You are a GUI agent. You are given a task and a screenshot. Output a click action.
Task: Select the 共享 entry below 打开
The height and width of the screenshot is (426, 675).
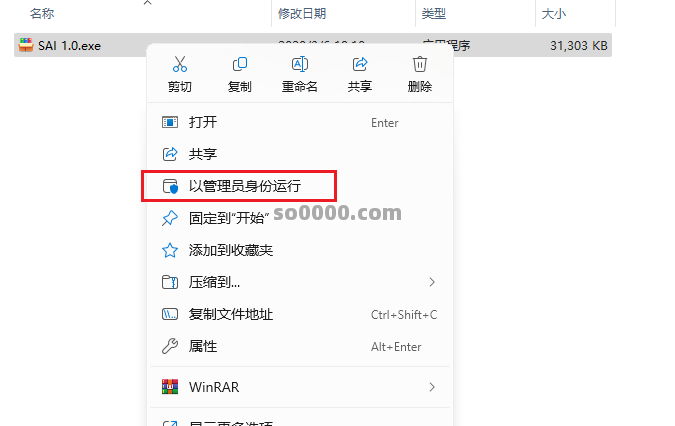click(300, 154)
